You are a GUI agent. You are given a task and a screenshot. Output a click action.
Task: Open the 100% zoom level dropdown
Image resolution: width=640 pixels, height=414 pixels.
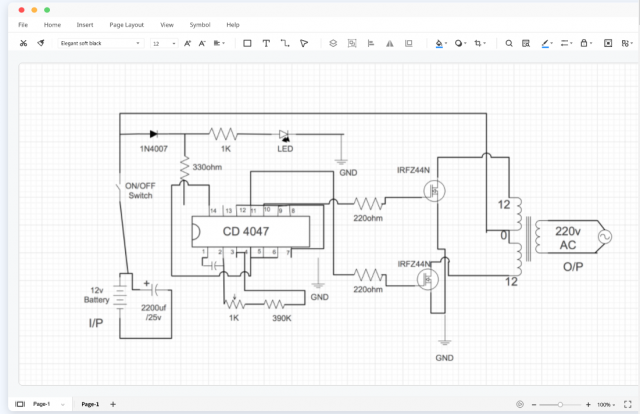606,405
